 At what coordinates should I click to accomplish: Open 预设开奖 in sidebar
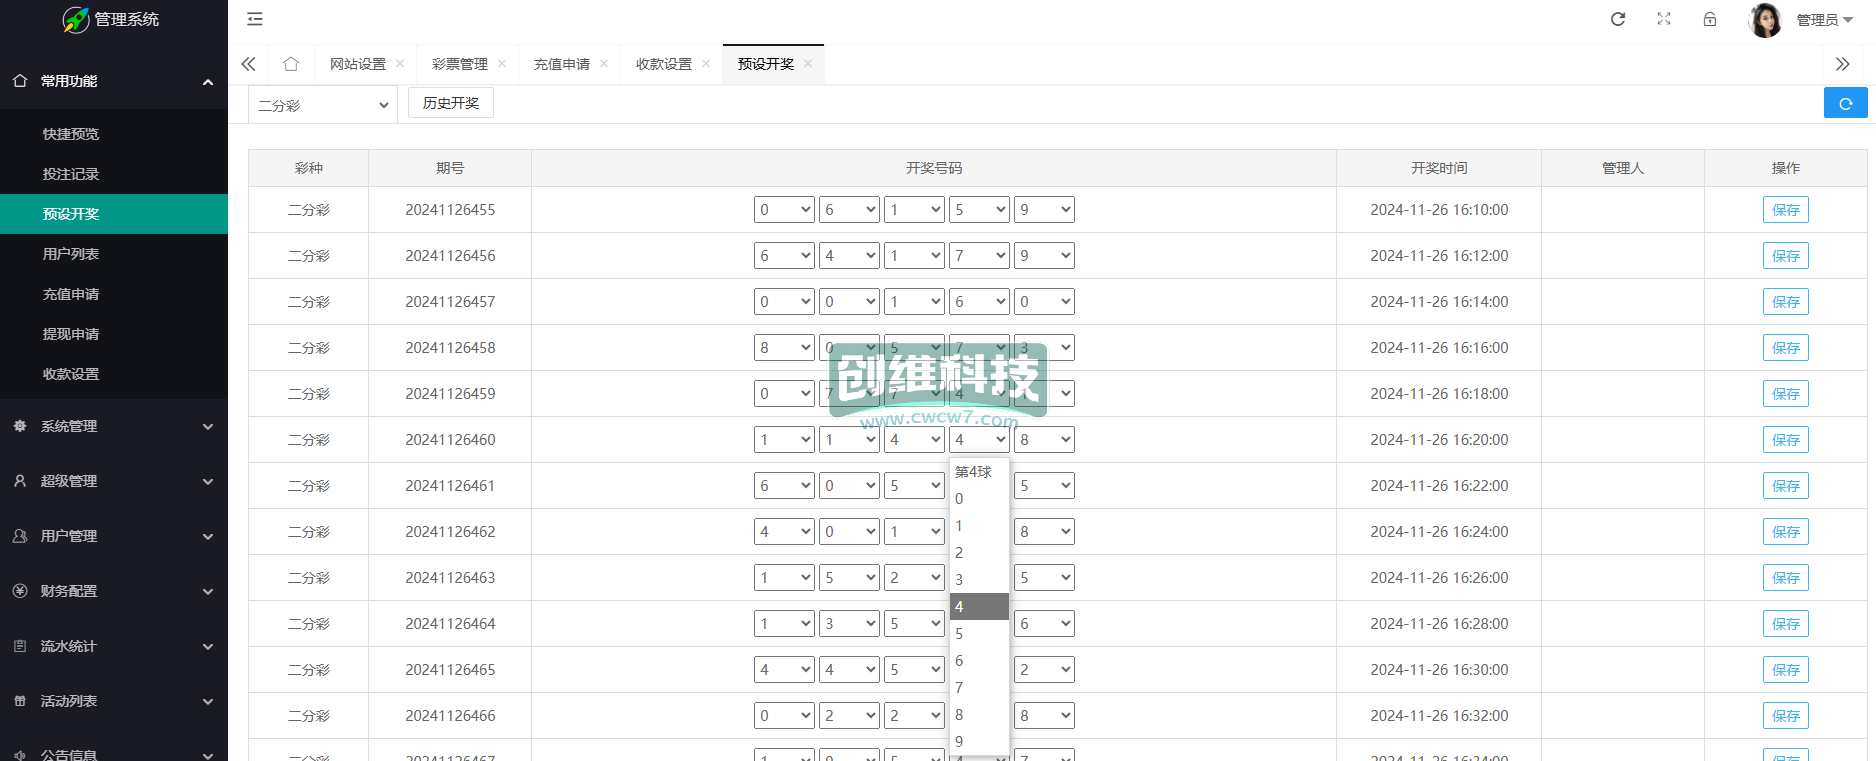114,214
